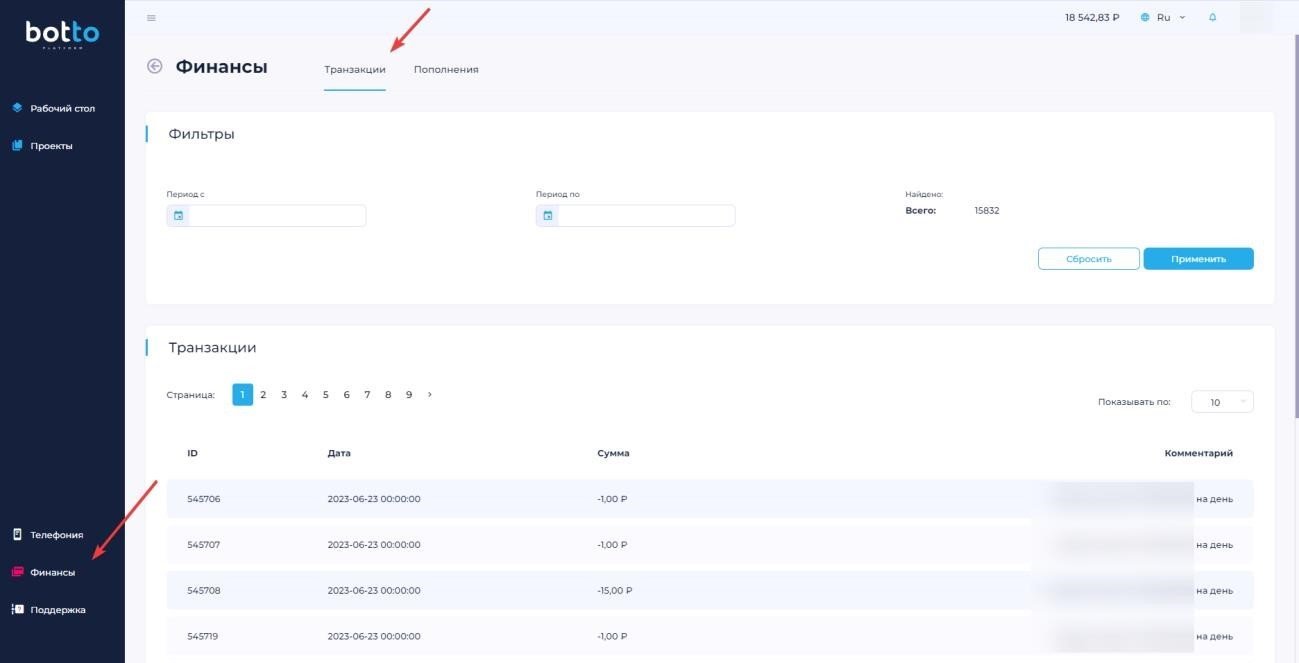Open Проекты in the sidebar
The image size is (1299, 663).
(51, 146)
